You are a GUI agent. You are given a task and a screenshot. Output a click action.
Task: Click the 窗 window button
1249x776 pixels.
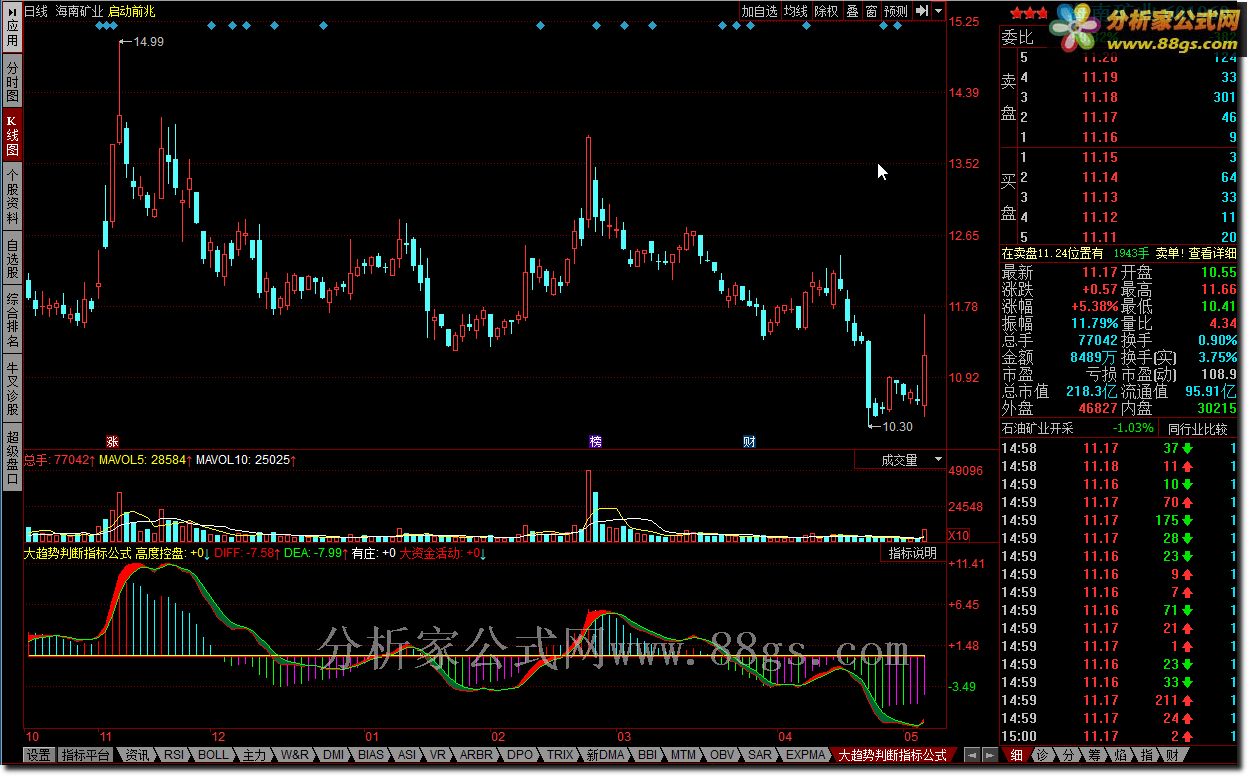pos(871,11)
